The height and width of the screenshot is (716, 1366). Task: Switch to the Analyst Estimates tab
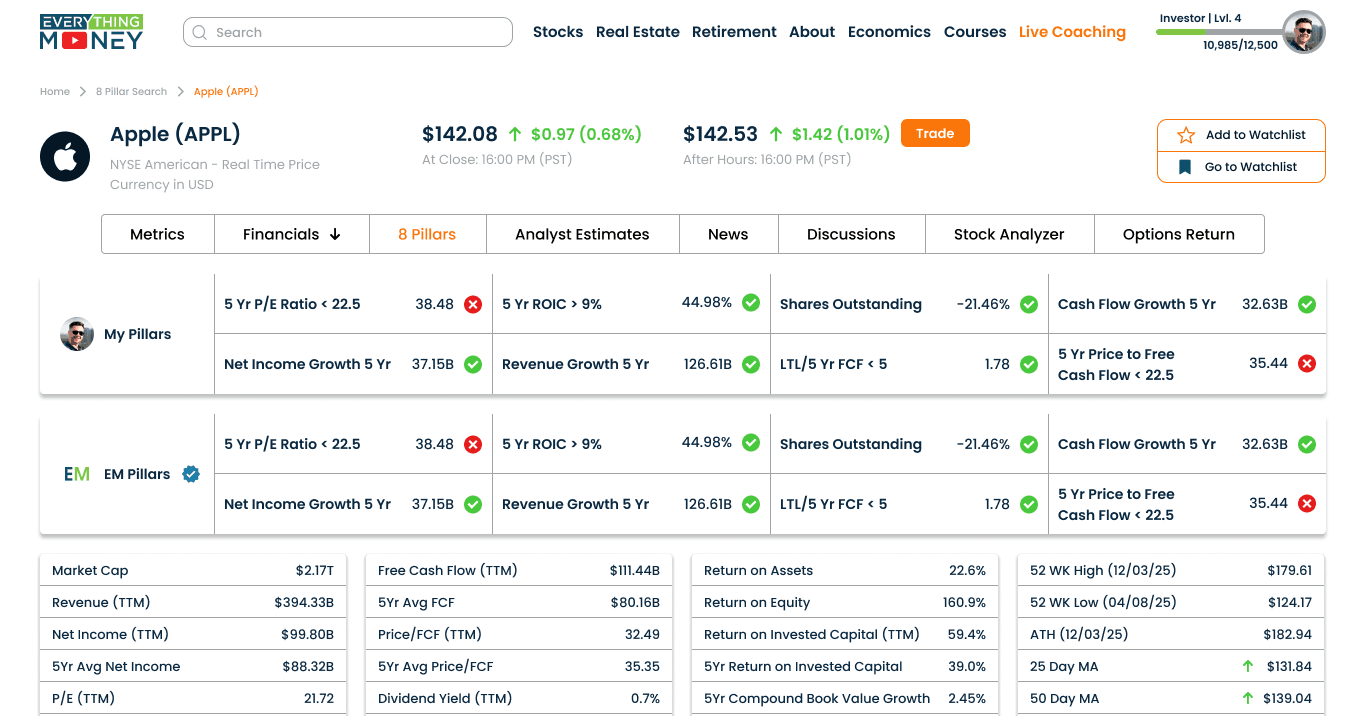point(582,234)
